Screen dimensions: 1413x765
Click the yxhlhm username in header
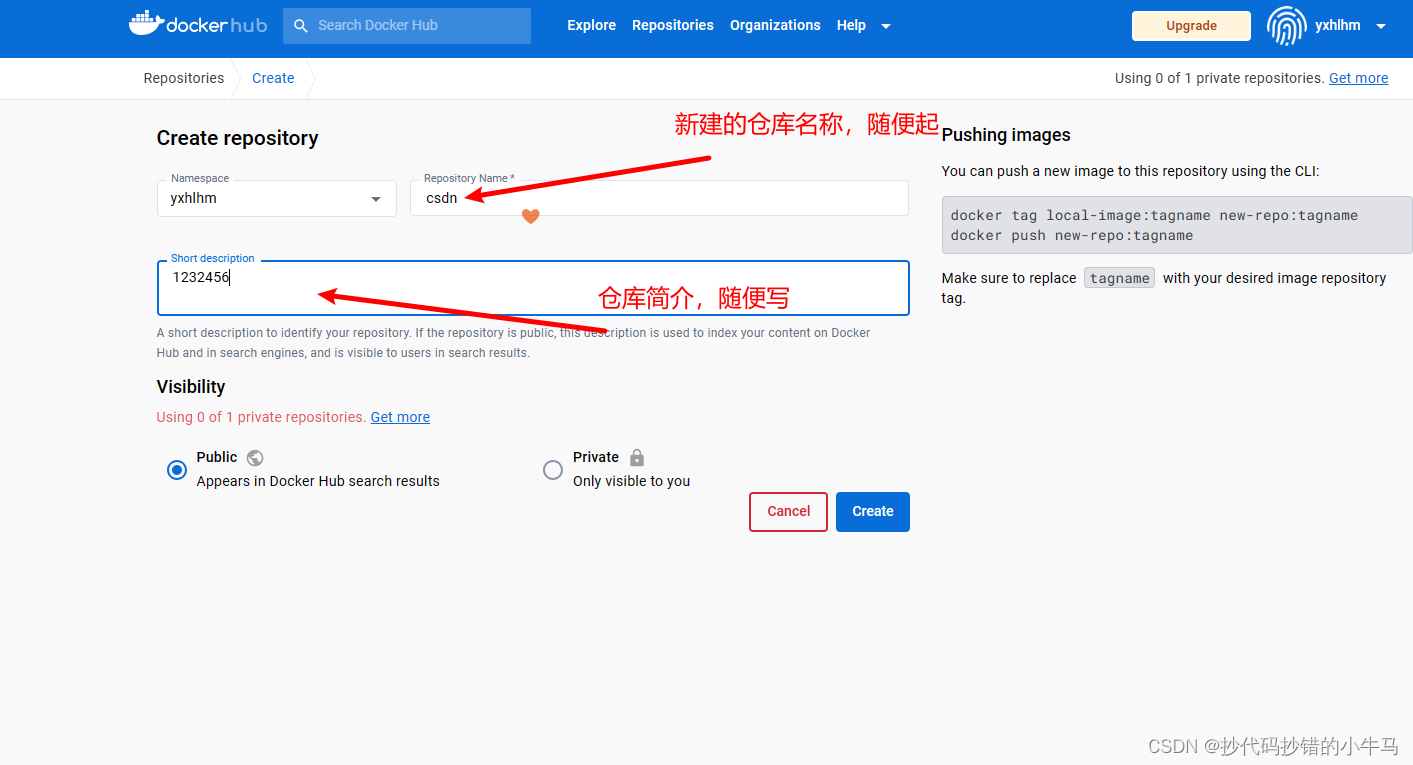(1337, 25)
